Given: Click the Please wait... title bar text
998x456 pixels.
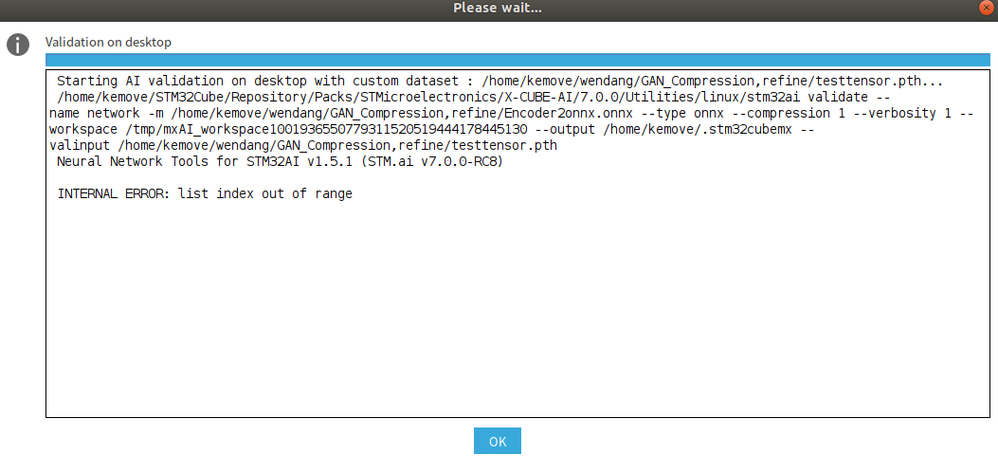Looking at the screenshot, I should (x=498, y=8).
